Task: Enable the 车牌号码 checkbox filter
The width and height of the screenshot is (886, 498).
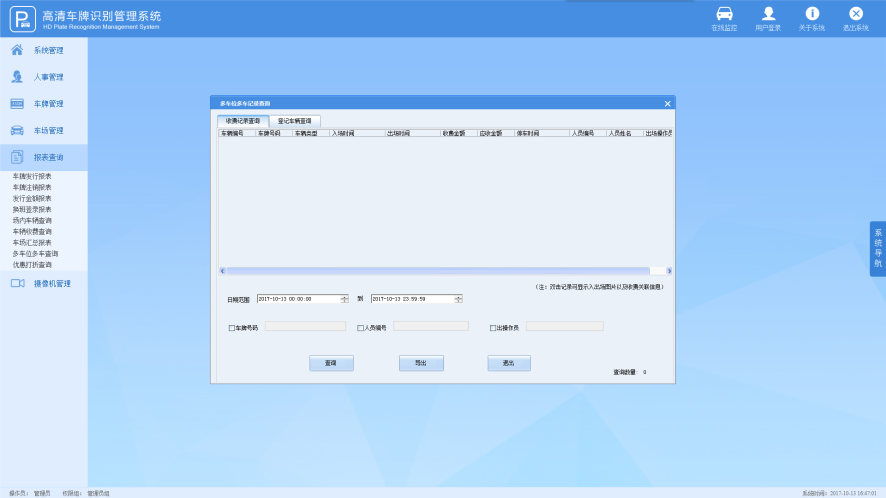Action: coord(232,328)
